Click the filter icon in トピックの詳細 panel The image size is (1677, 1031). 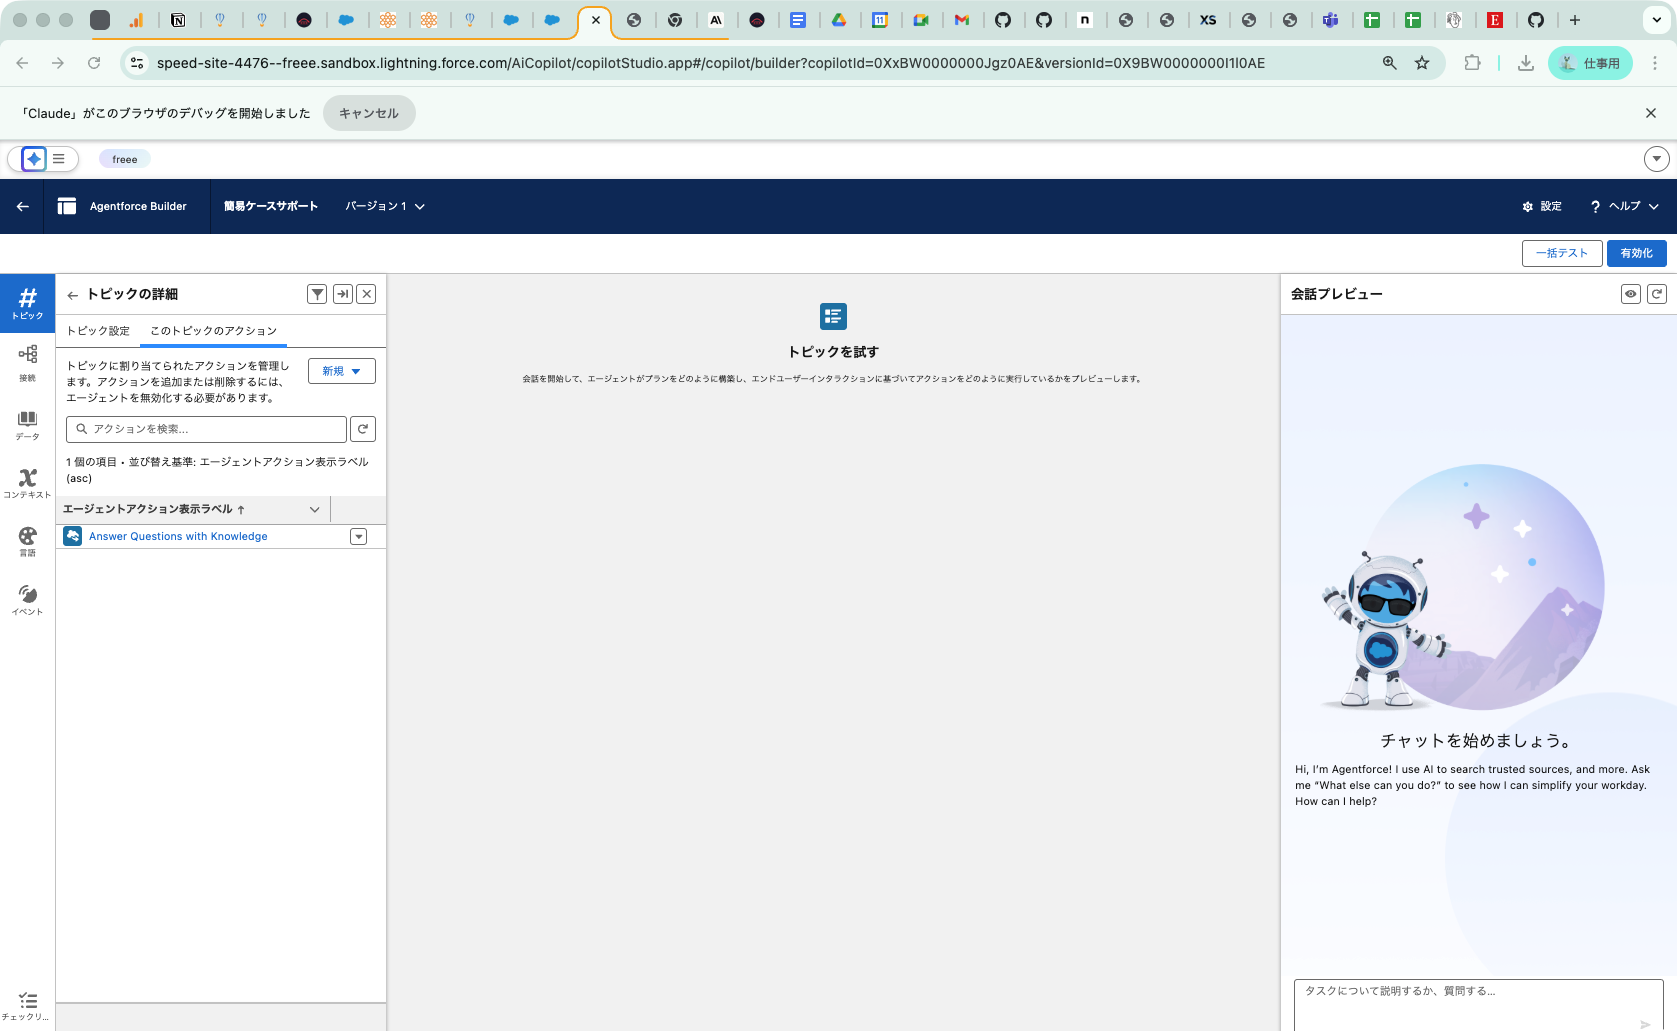tap(317, 294)
